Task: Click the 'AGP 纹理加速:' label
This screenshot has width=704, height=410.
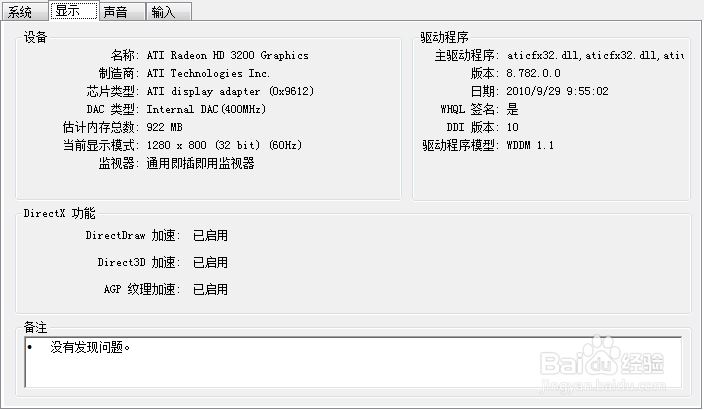Action: click(142, 289)
